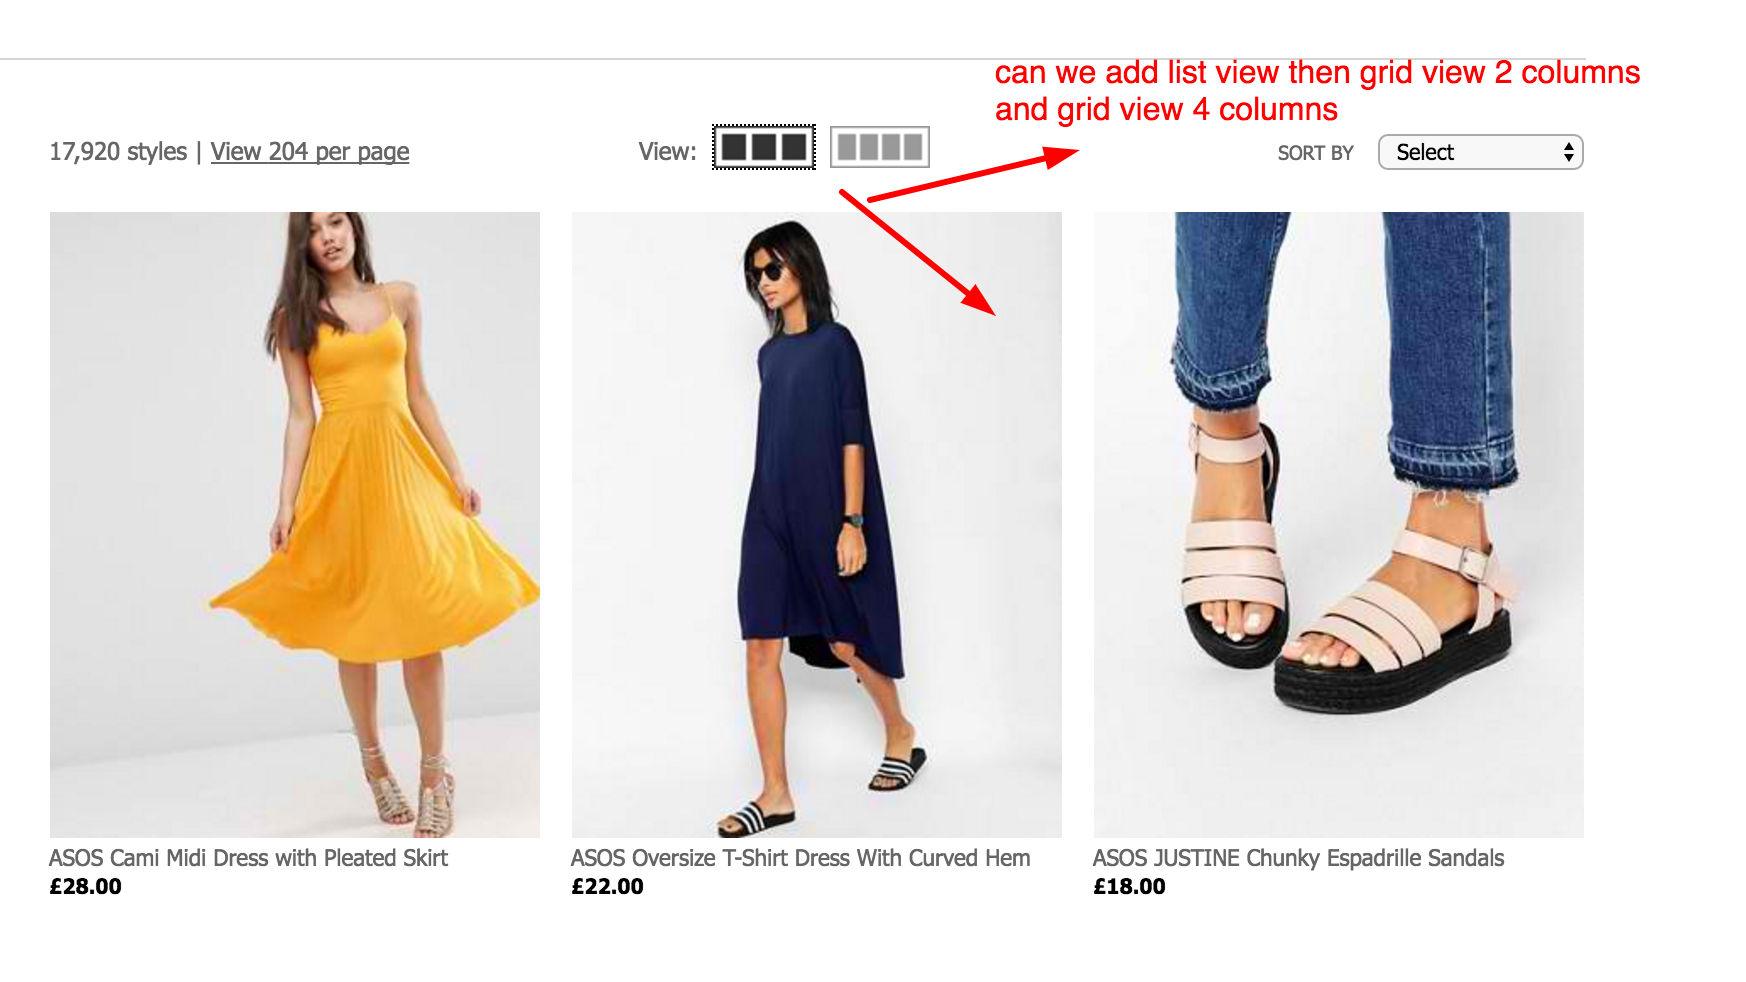Click the £18.00 price
Viewport: 1746px width, 982px height.
click(x=1130, y=886)
